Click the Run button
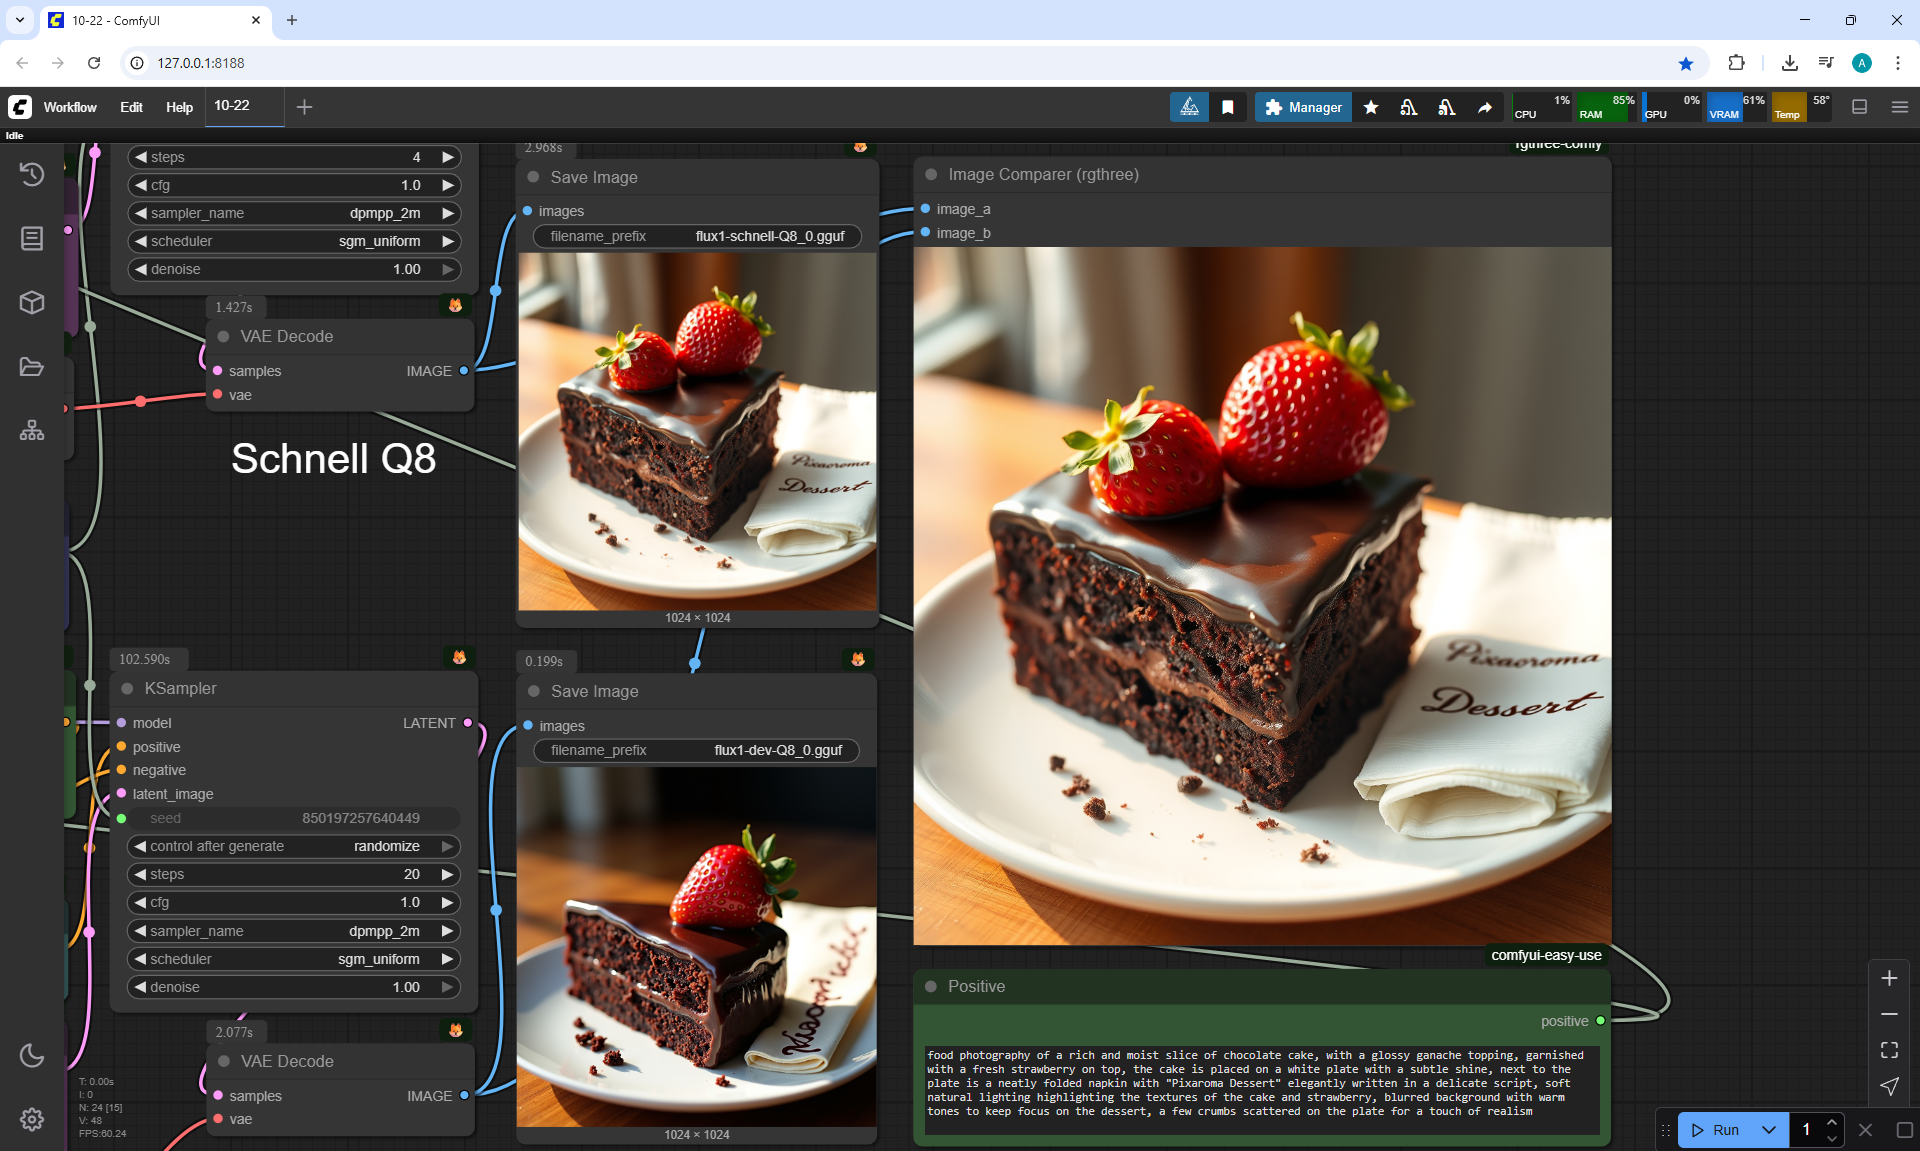 point(1717,1130)
